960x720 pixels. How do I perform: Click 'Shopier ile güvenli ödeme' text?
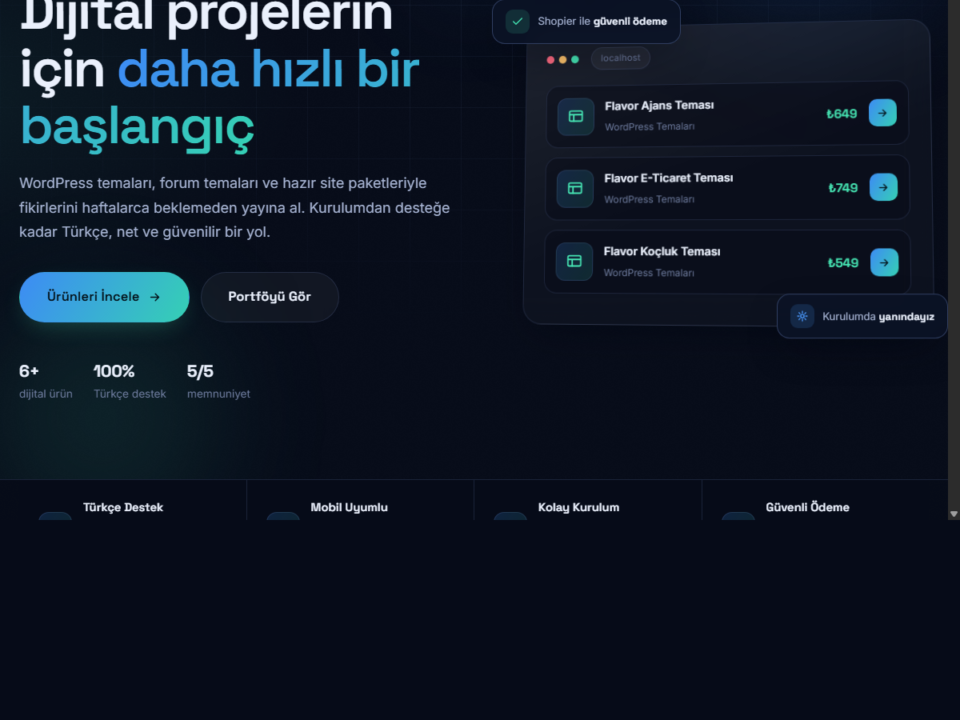click(602, 21)
